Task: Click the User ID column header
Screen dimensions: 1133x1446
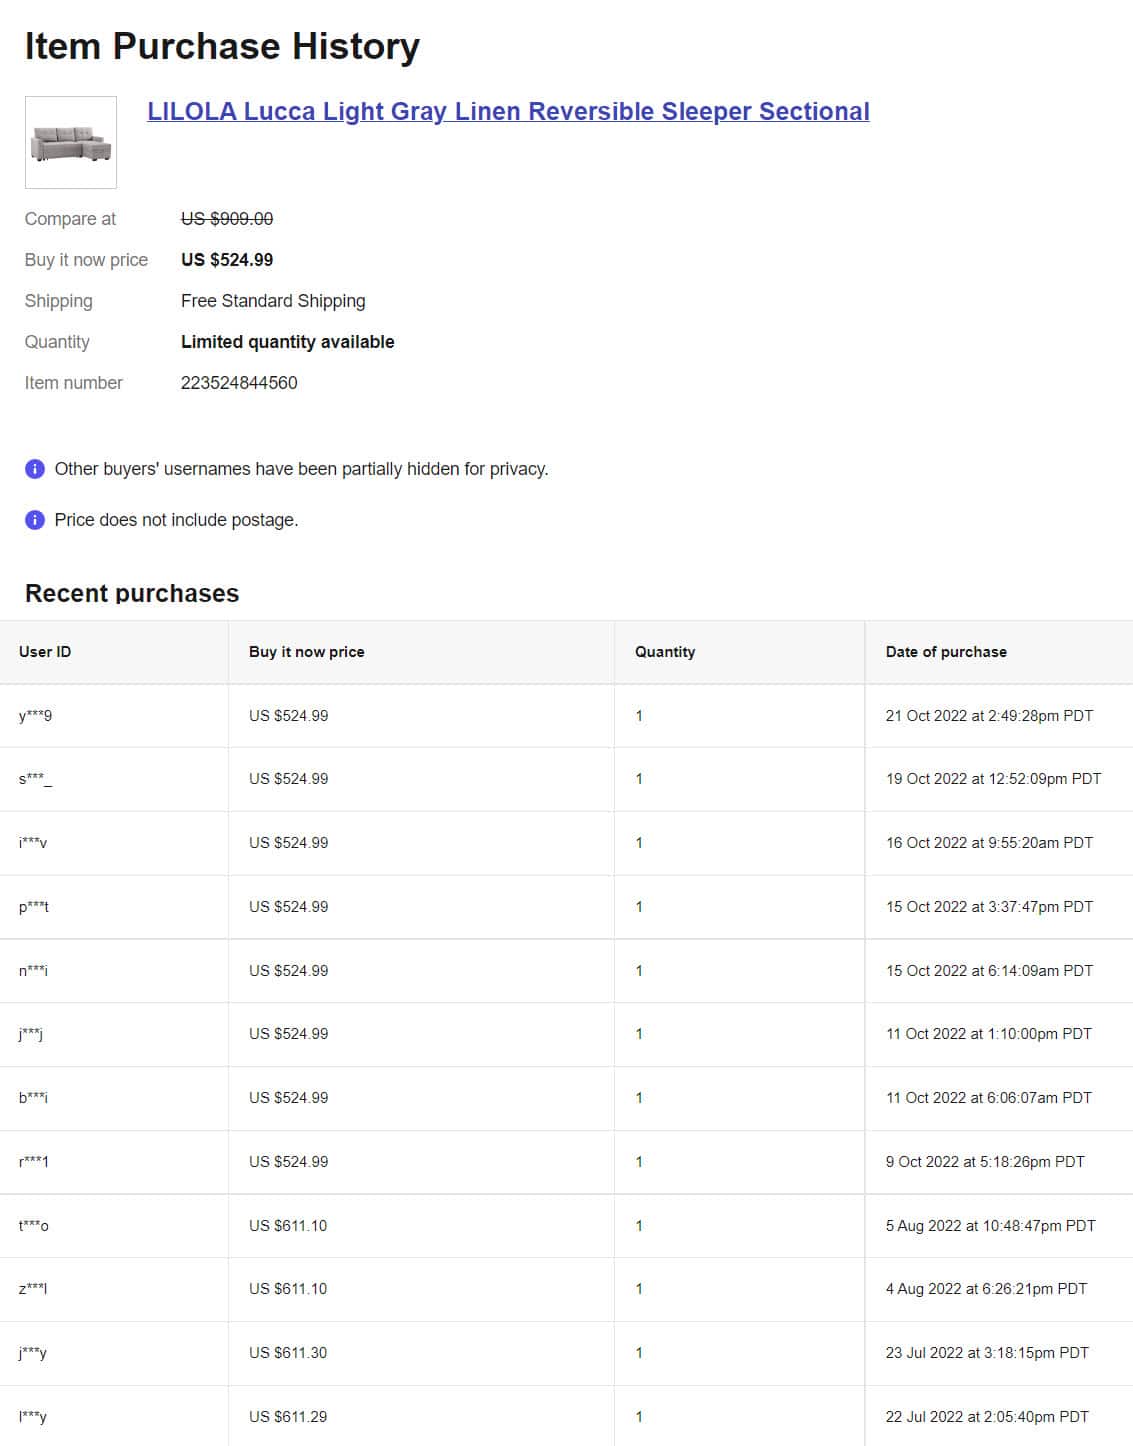Action: (x=45, y=652)
